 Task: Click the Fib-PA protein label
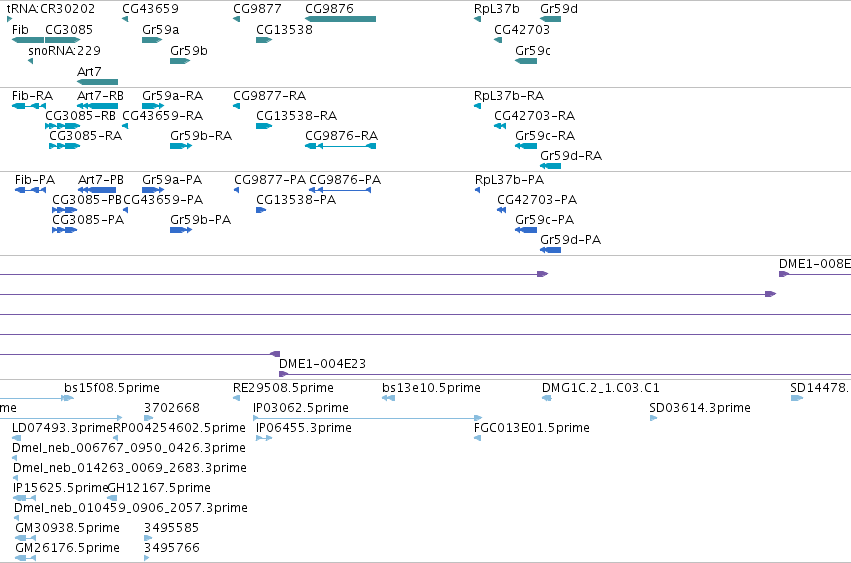coord(35,180)
